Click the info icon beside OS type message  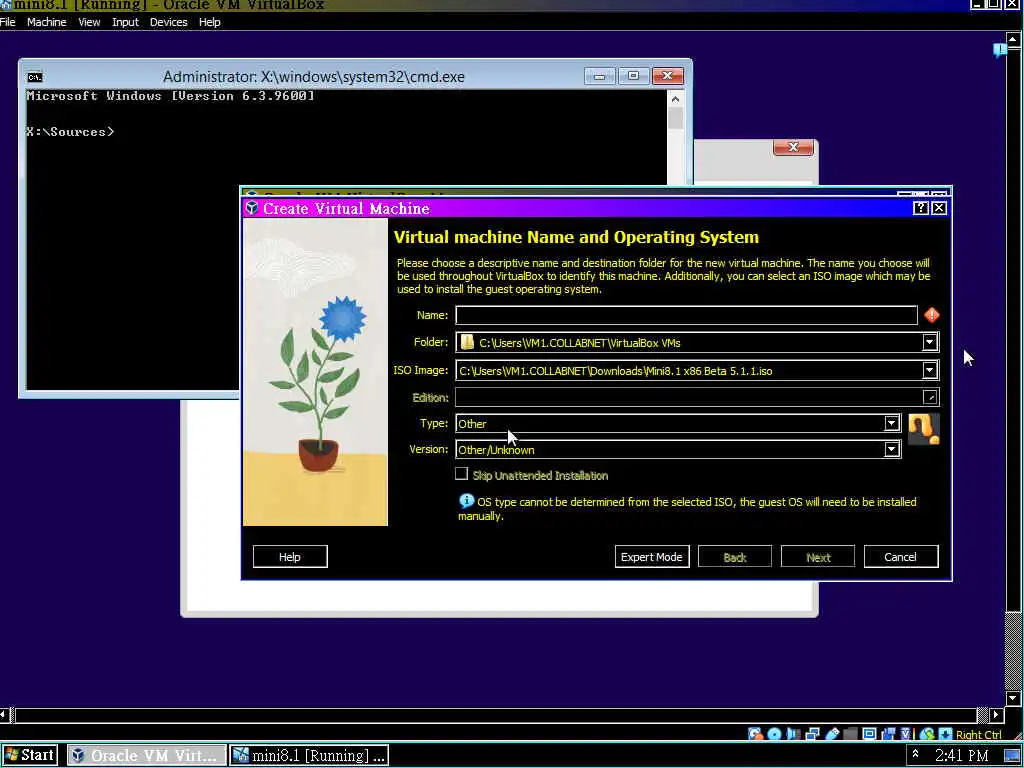466,501
